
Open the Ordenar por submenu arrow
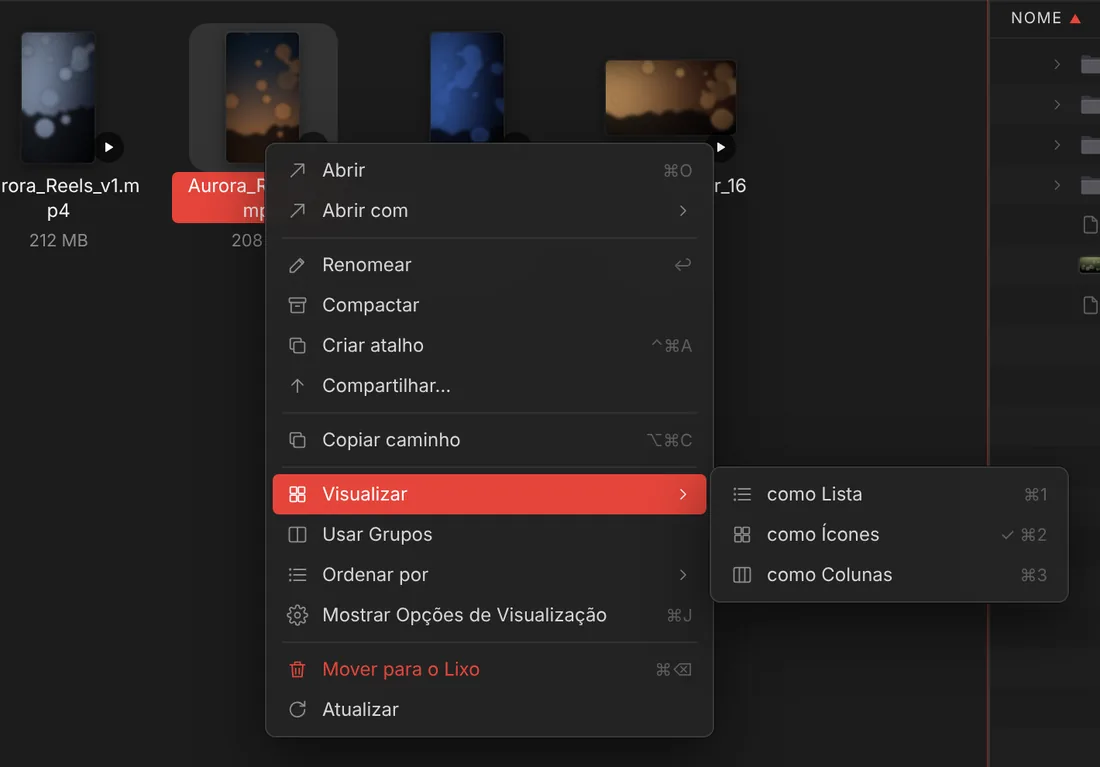click(x=683, y=575)
